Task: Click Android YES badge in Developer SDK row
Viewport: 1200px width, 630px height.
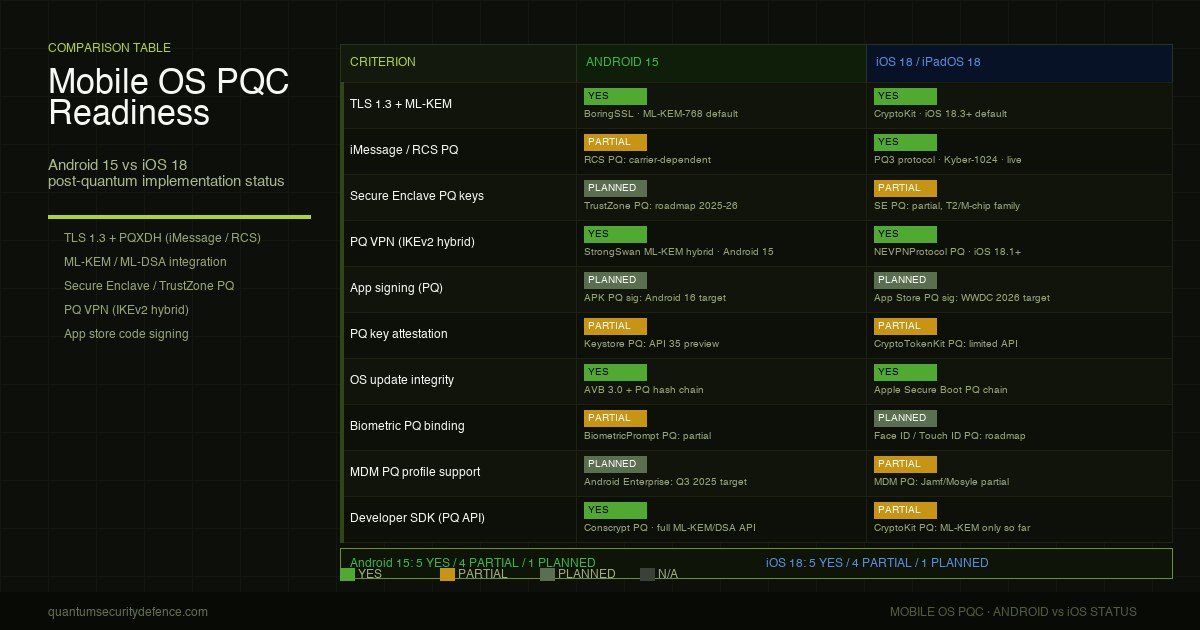Action: 615,510
